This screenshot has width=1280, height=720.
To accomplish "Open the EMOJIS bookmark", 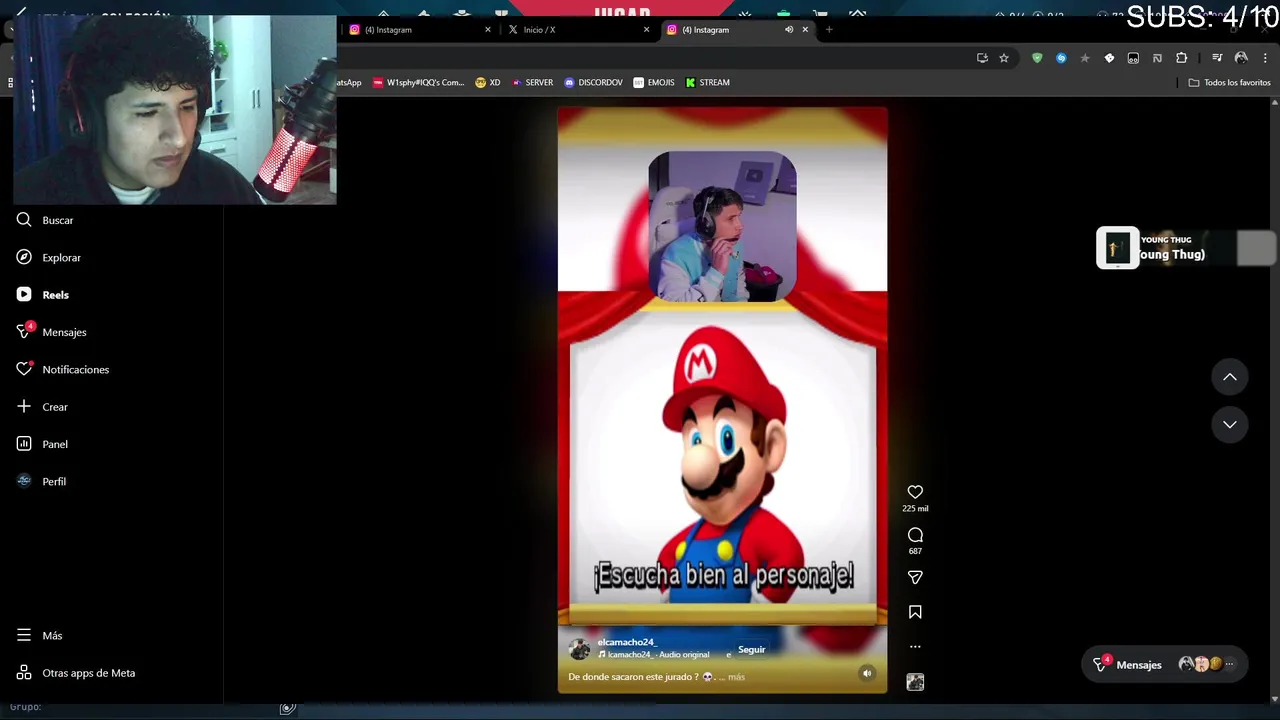I will click(x=654, y=83).
